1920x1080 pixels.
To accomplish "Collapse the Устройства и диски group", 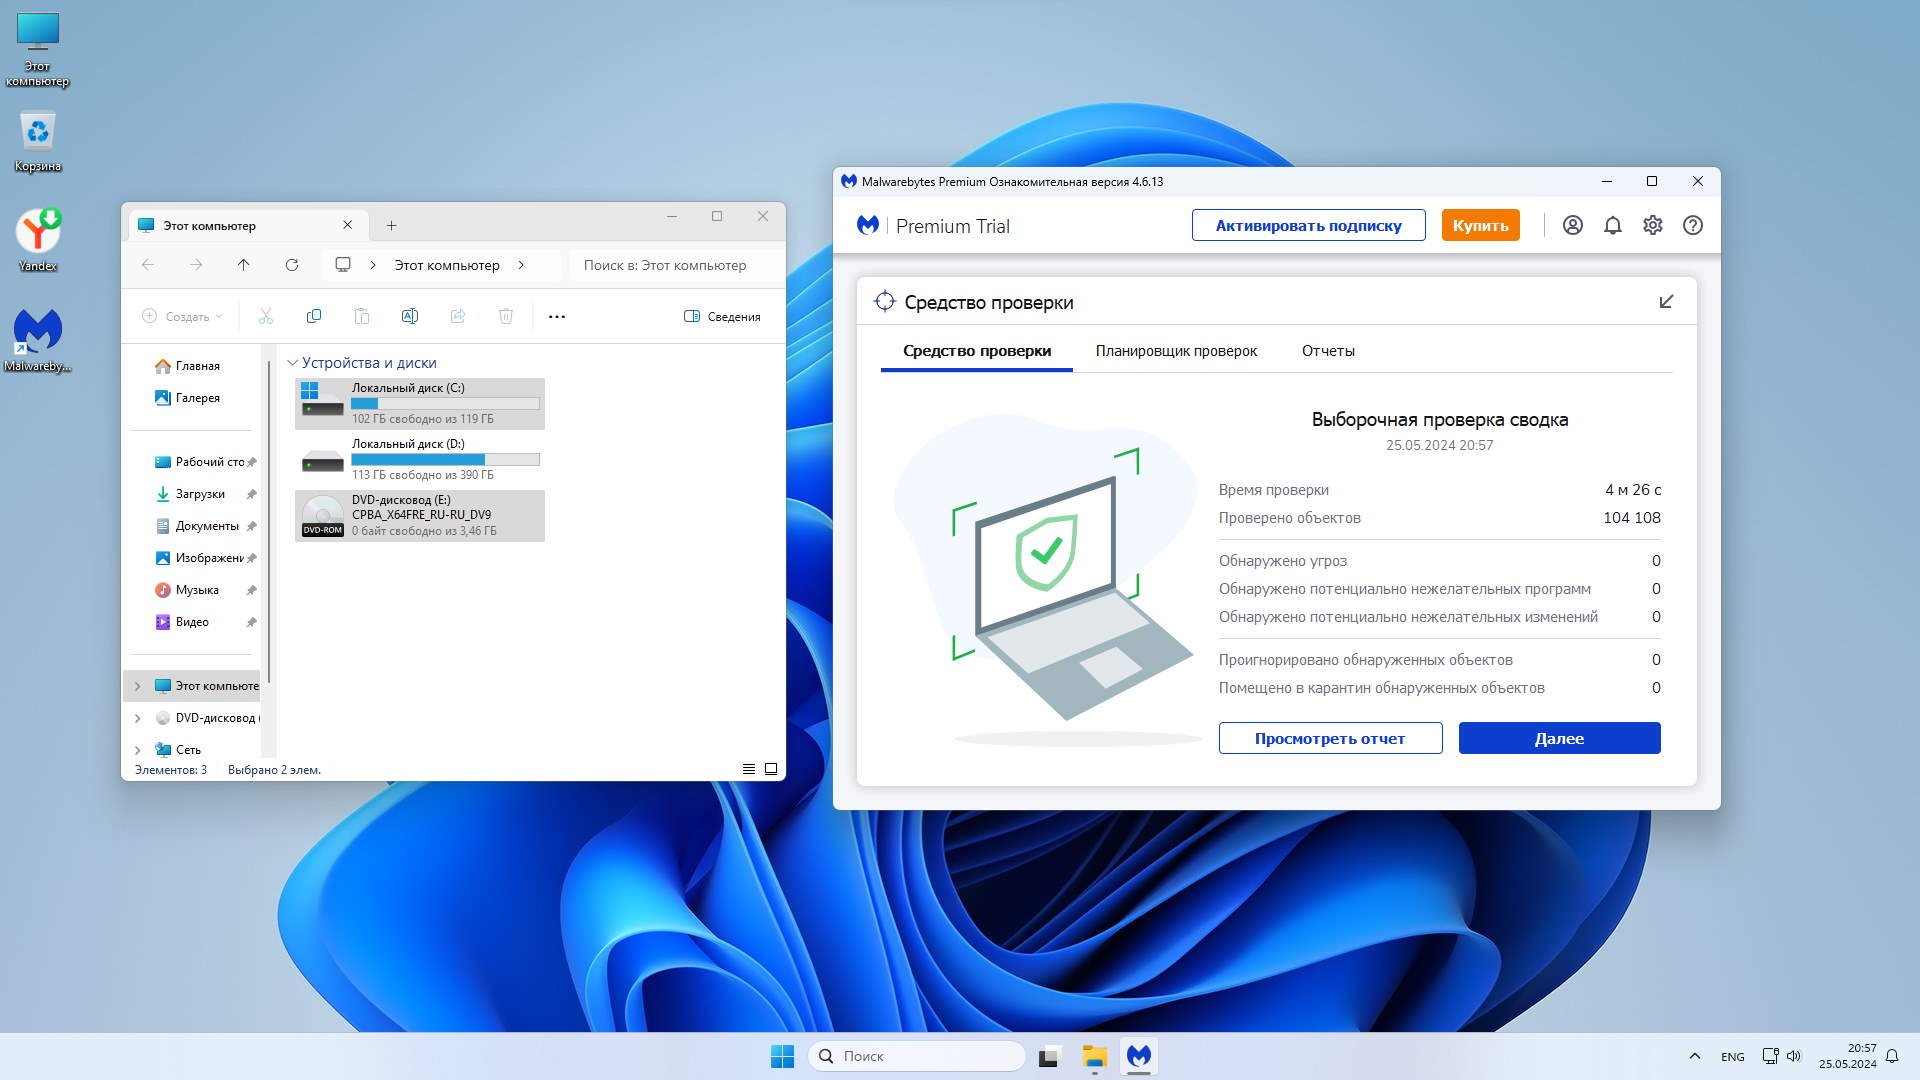I will tap(292, 363).
